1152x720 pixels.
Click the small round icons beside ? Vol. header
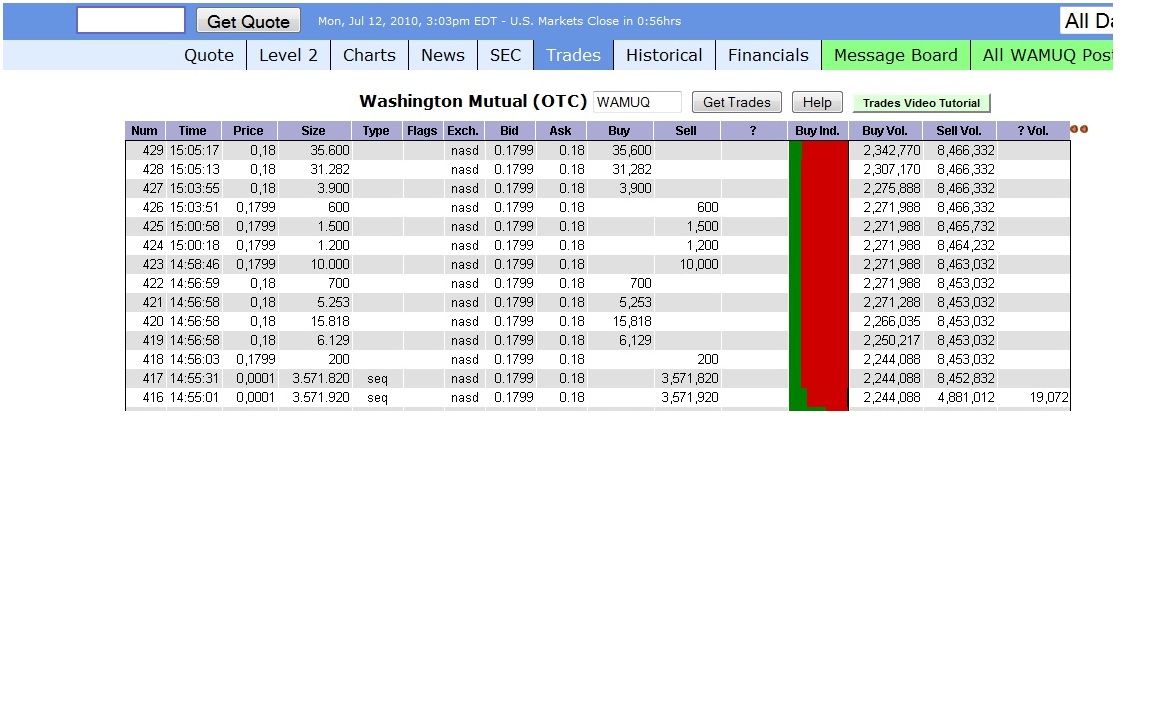pos(1079,129)
